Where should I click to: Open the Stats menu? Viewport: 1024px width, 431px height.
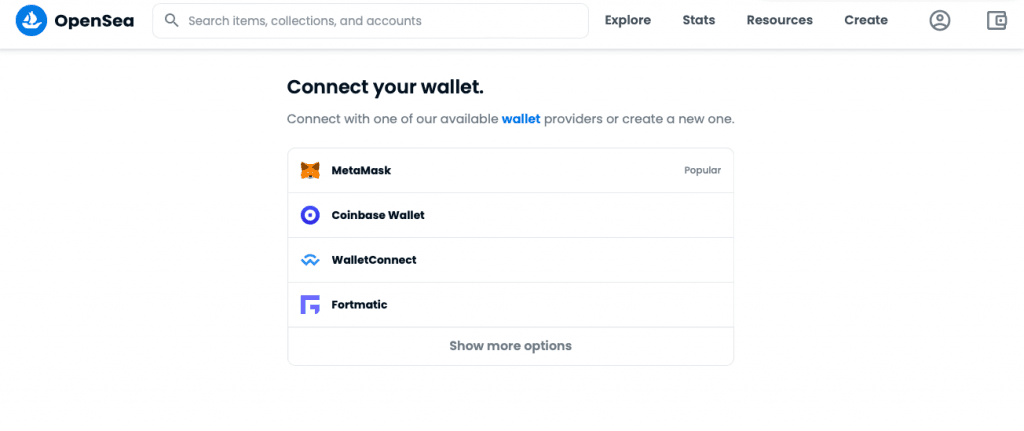[x=699, y=20]
